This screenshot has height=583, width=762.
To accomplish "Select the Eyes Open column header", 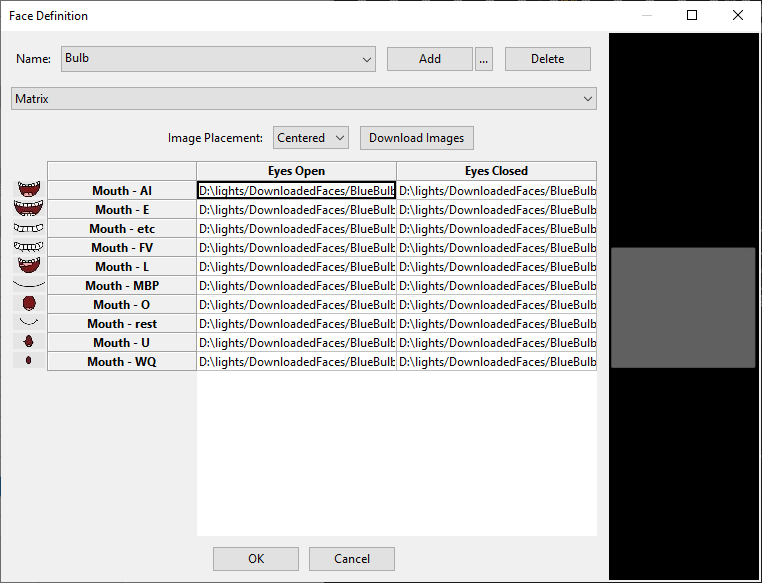I will point(296,171).
